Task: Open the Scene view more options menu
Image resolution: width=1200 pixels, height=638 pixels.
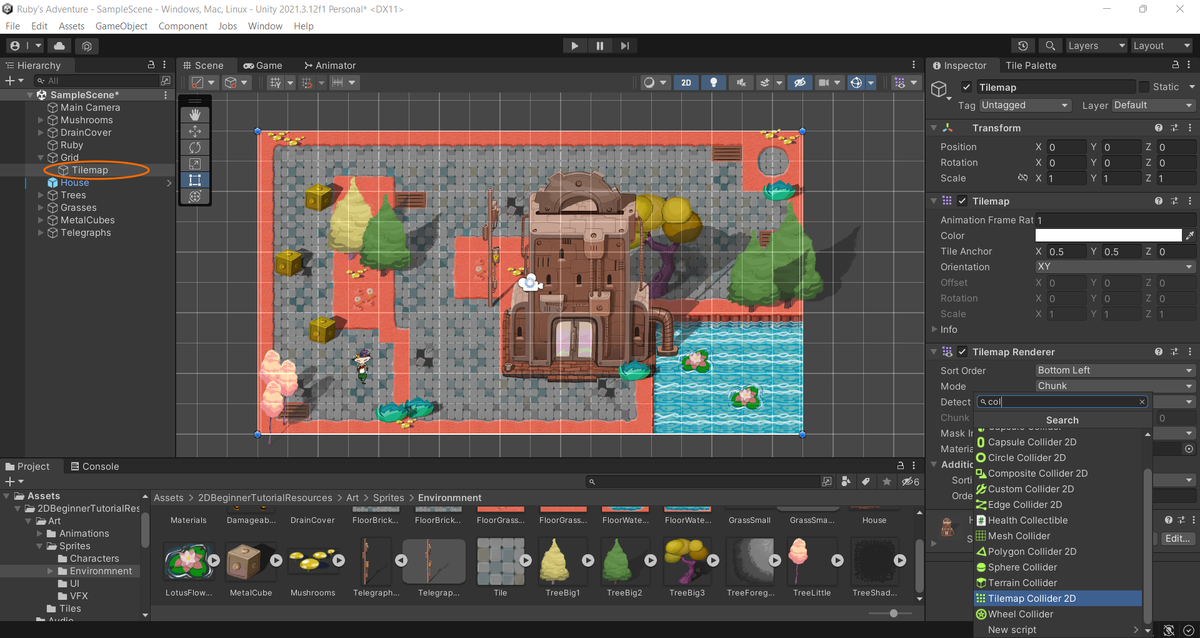Action: pyautogui.click(x=916, y=65)
